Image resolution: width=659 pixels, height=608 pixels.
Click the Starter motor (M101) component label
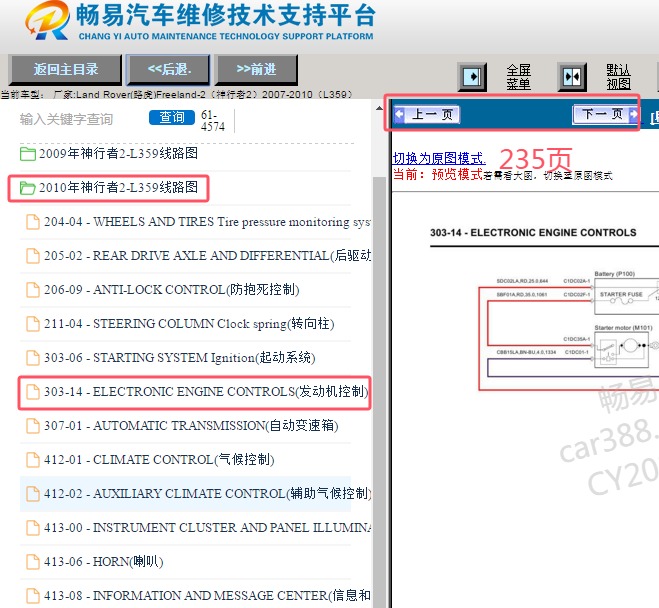tap(623, 328)
